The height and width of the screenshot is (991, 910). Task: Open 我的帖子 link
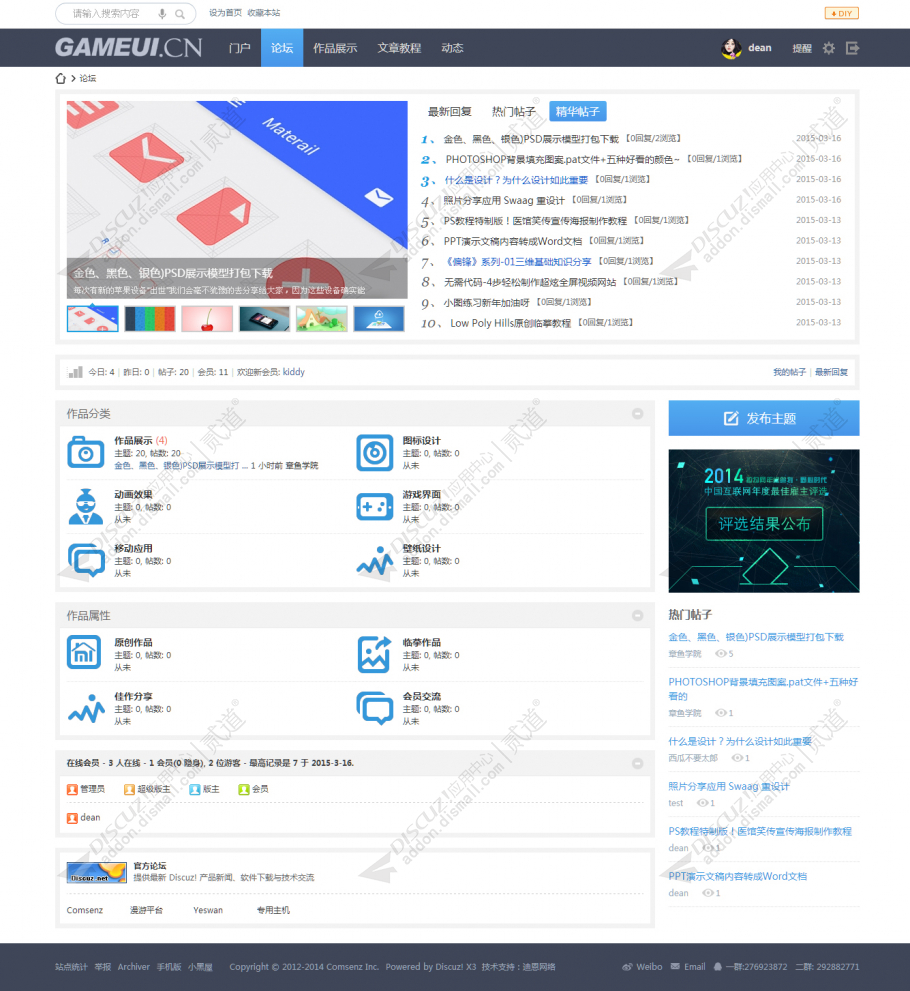click(789, 372)
